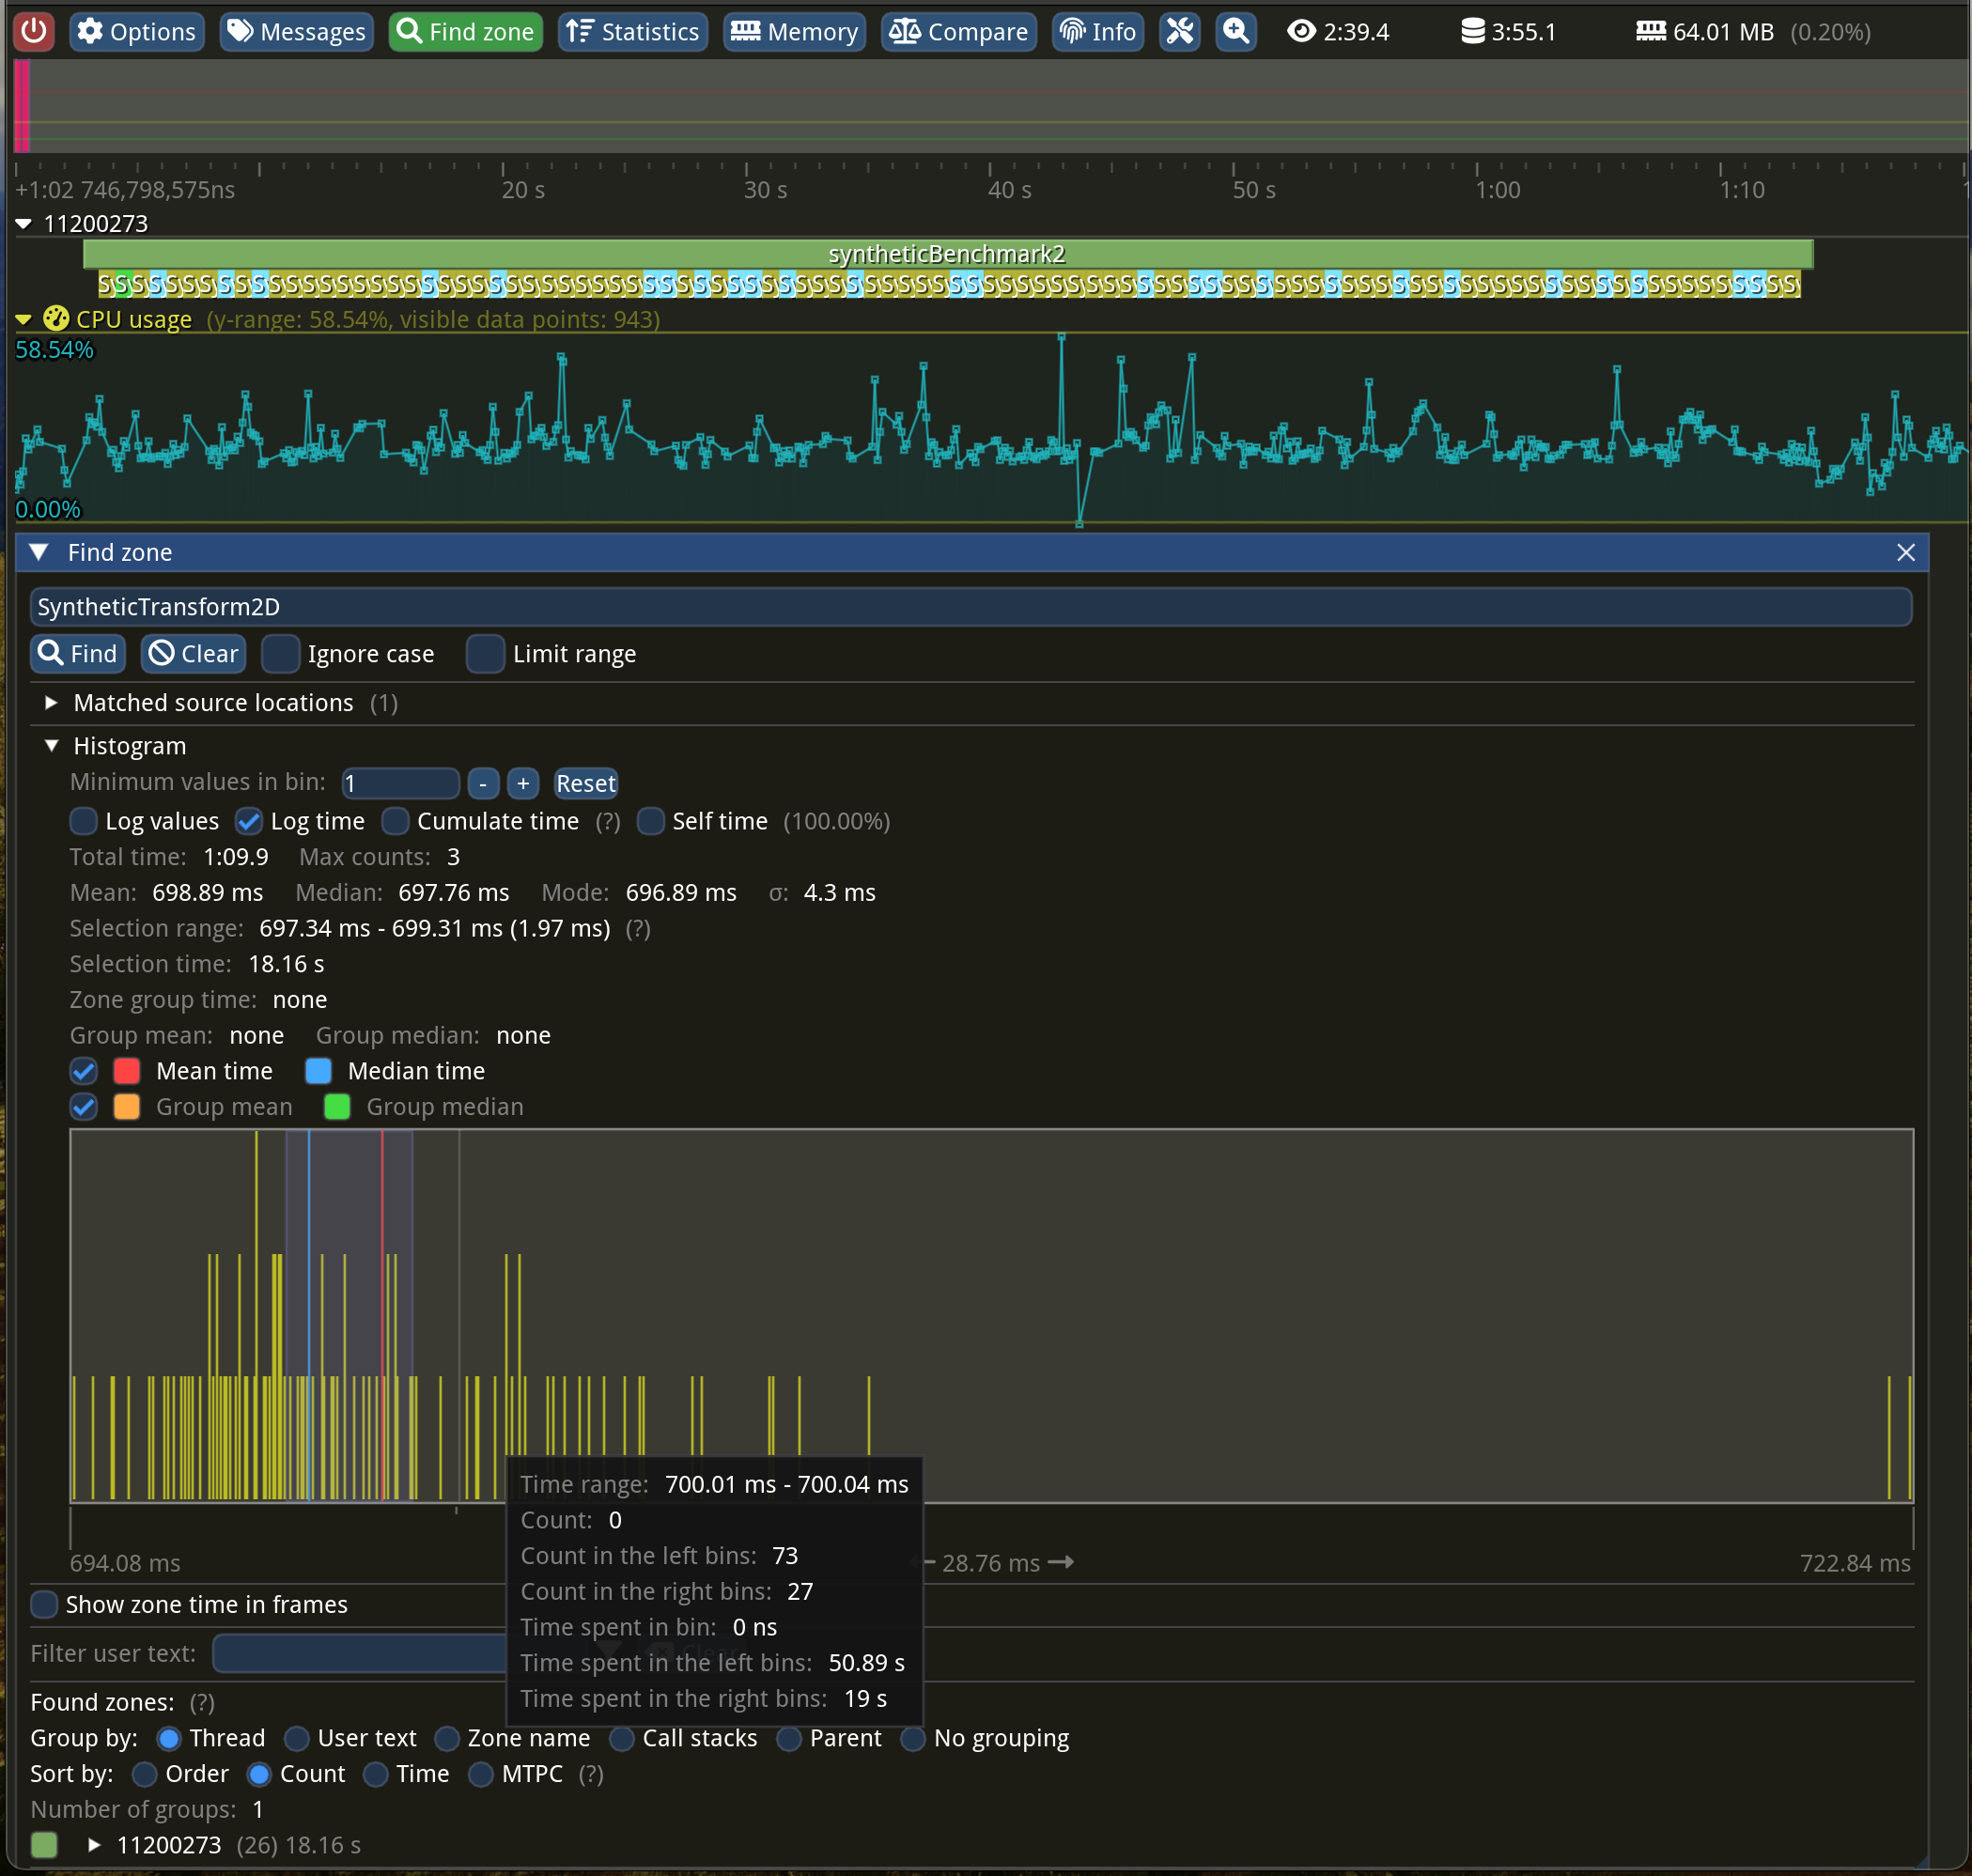Toggle the Self time checkbox

point(653,820)
